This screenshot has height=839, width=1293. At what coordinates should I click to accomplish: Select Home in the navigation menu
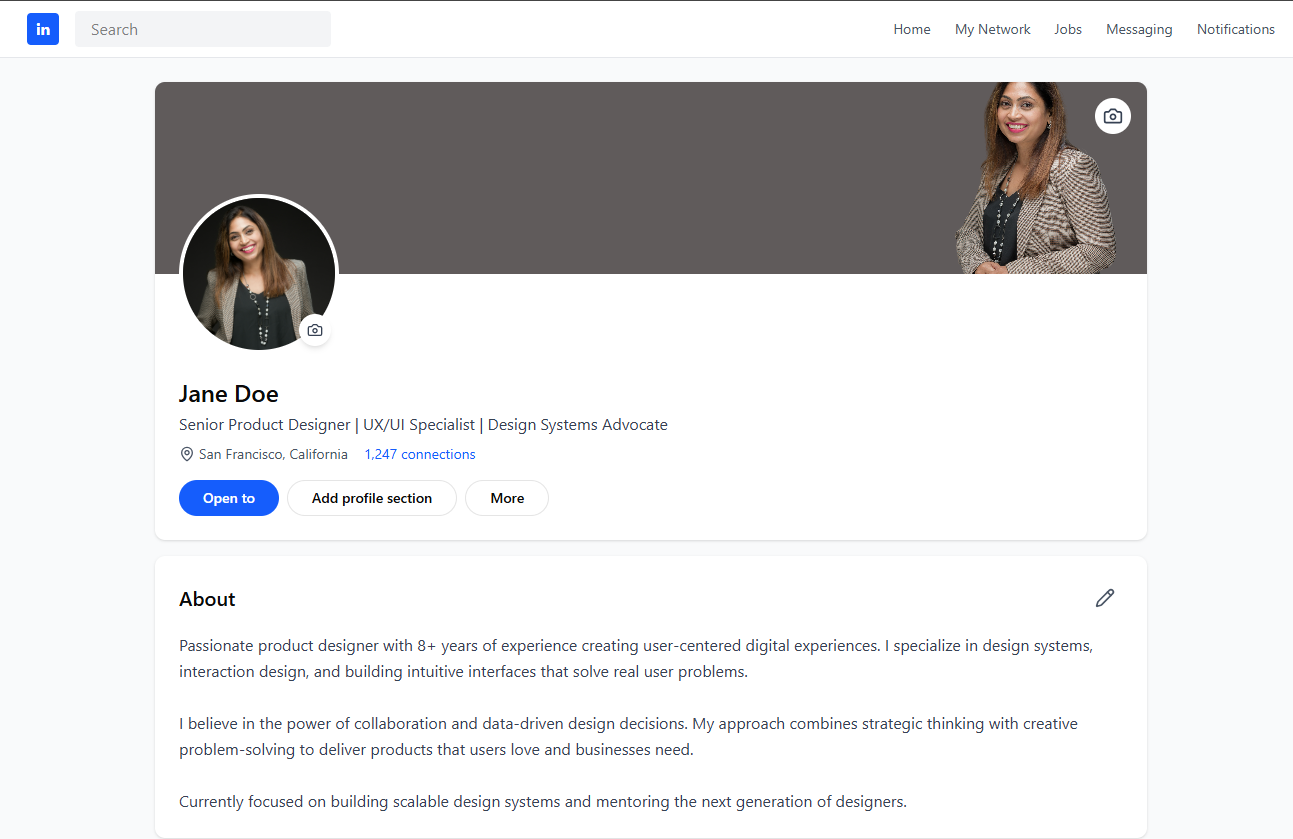point(911,29)
